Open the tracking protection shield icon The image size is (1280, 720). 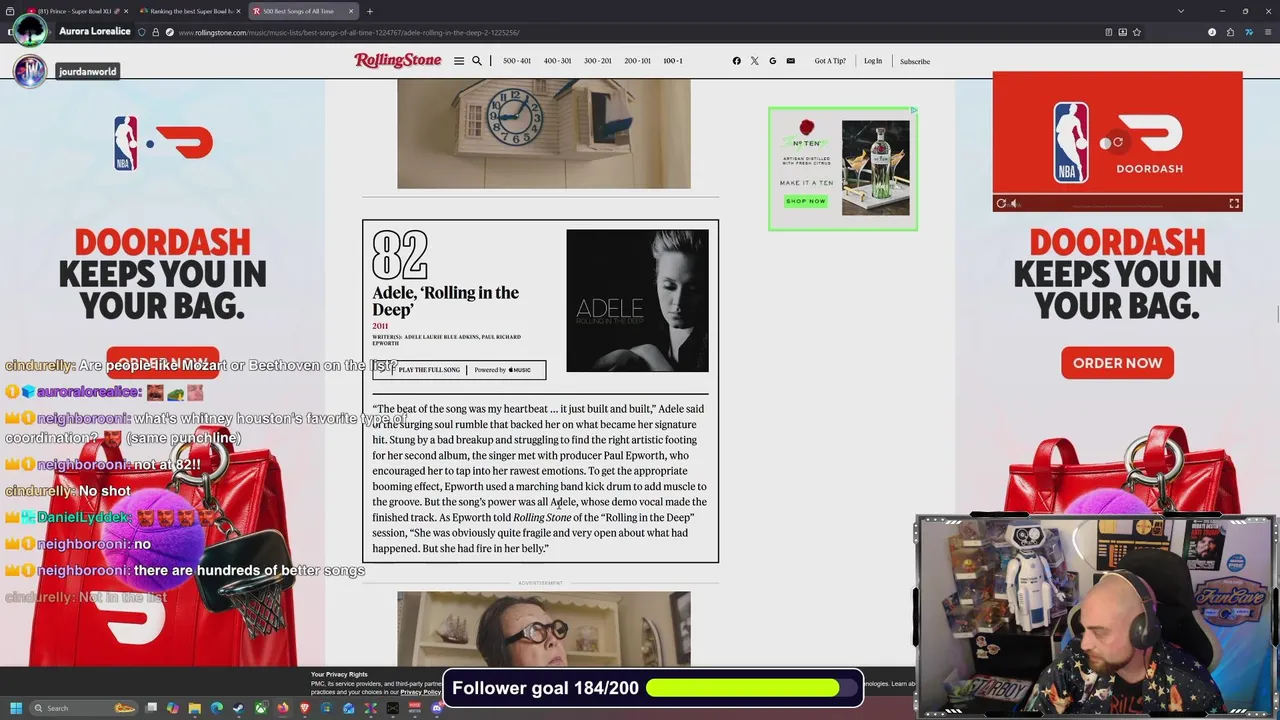[142, 32]
